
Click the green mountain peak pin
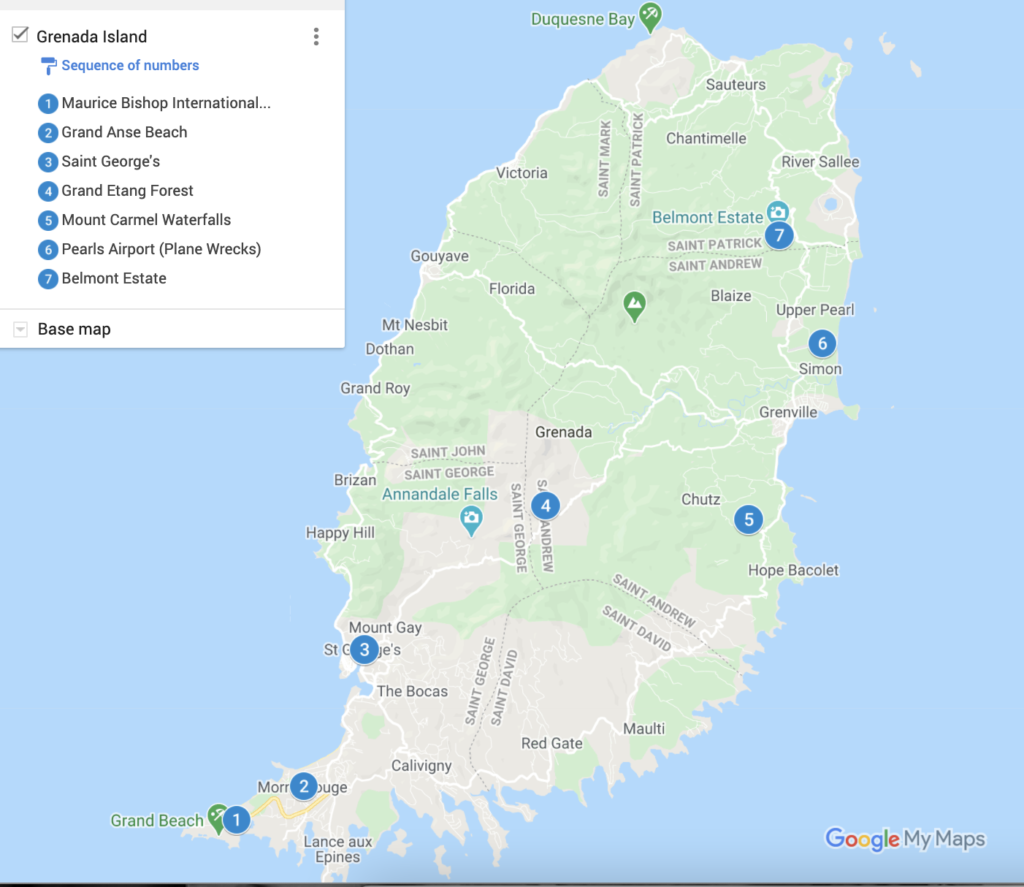point(634,306)
